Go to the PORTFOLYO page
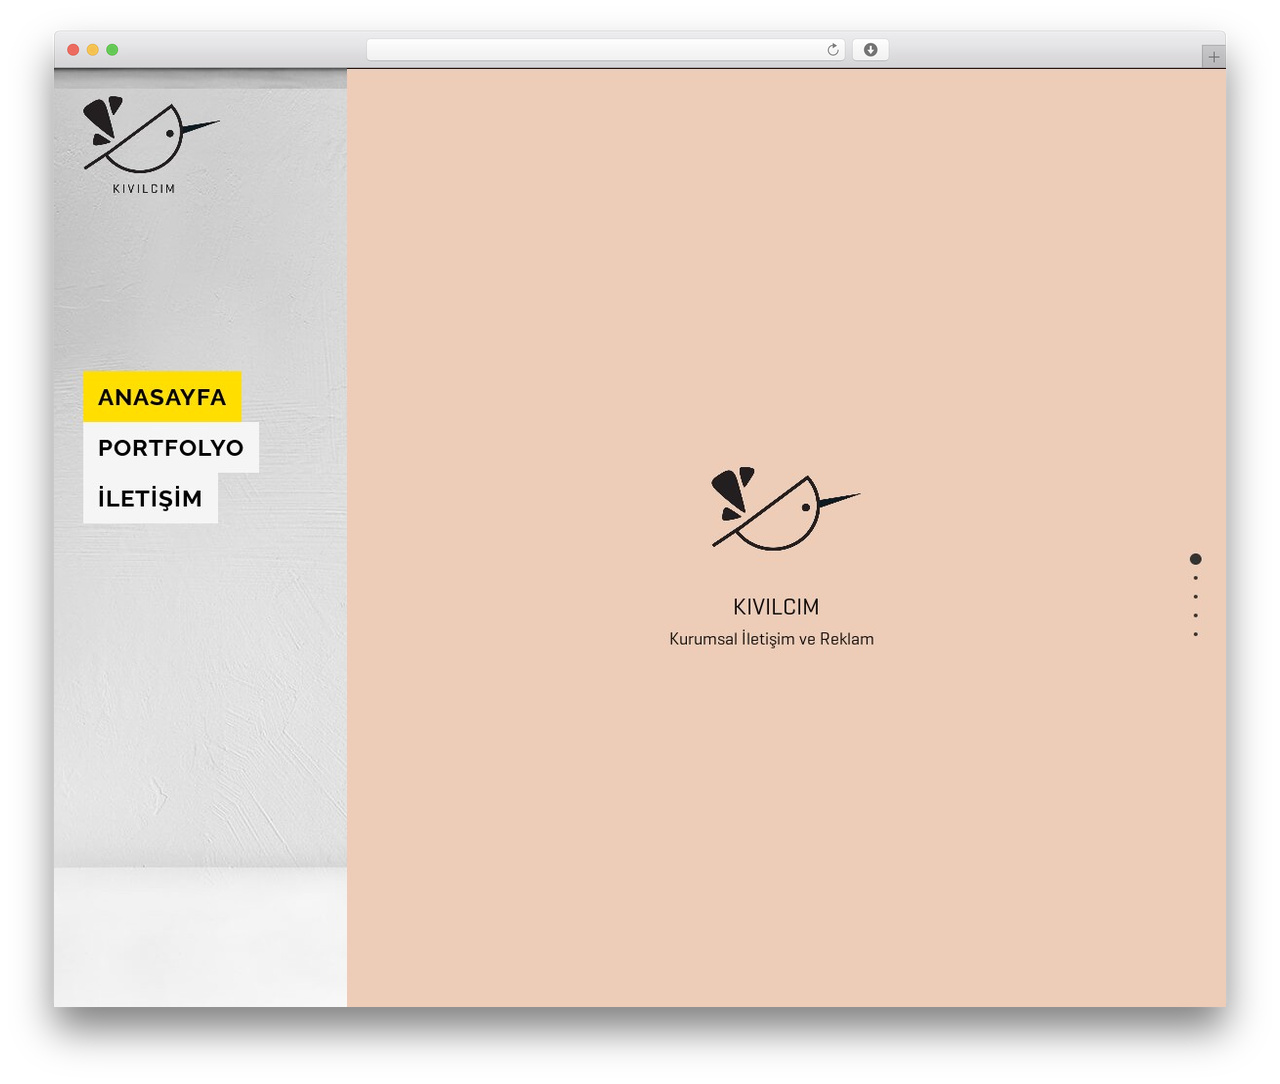 point(171,447)
